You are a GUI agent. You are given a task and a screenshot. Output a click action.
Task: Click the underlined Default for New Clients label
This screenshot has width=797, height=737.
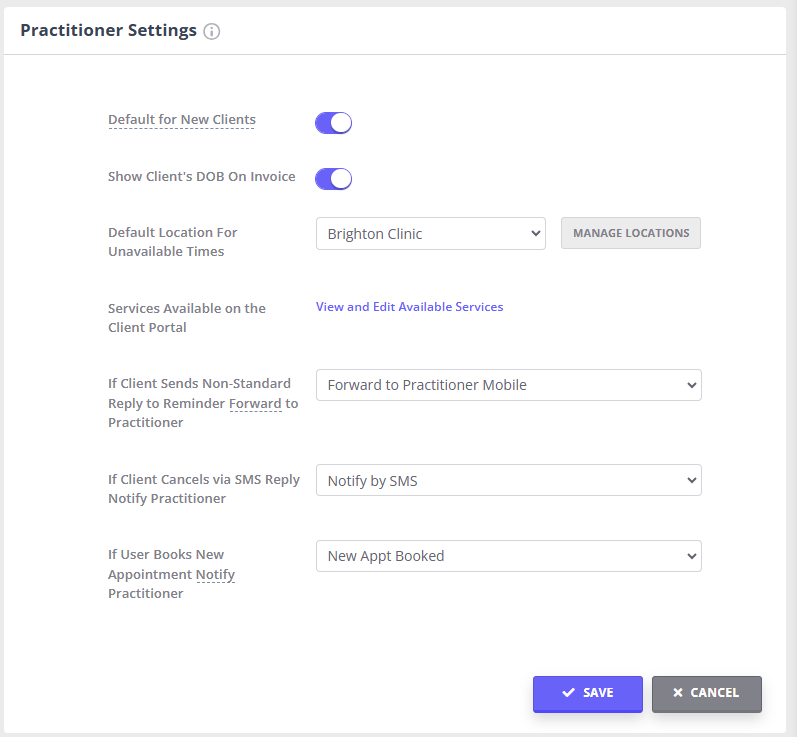pyautogui.click(x=181, y=120)
